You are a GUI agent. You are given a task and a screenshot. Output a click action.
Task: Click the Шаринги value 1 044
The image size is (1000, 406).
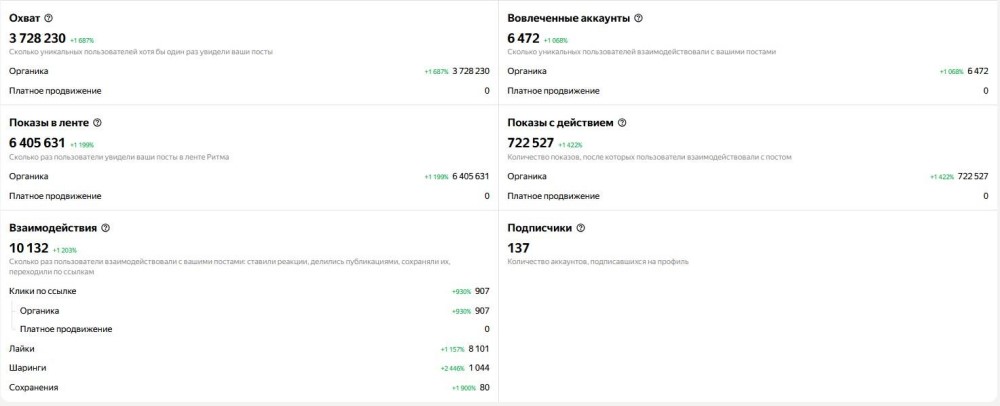[479, 368]
